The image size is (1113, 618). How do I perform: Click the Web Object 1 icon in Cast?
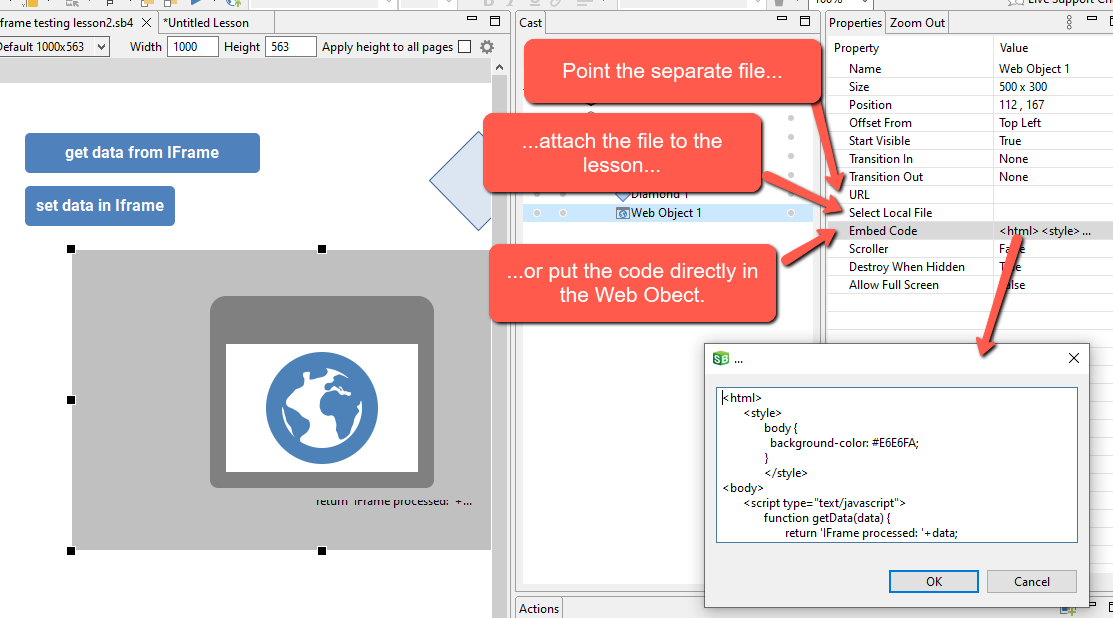tap(623, 213)
